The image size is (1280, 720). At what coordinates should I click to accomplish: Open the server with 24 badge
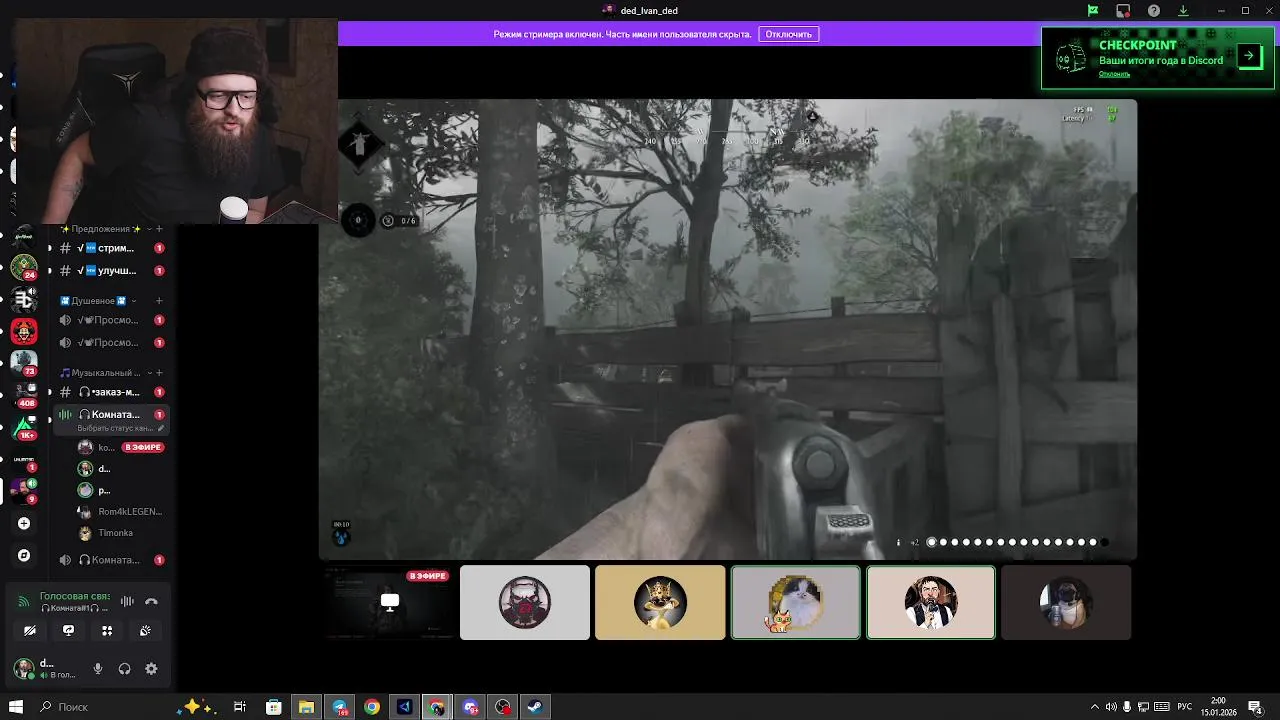[x=23, y=267]
